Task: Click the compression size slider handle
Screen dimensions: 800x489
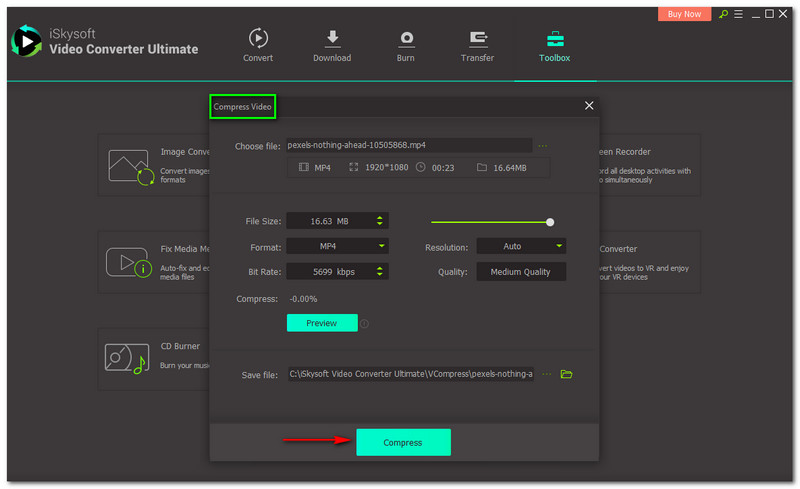Action: (x=550, y=222)
